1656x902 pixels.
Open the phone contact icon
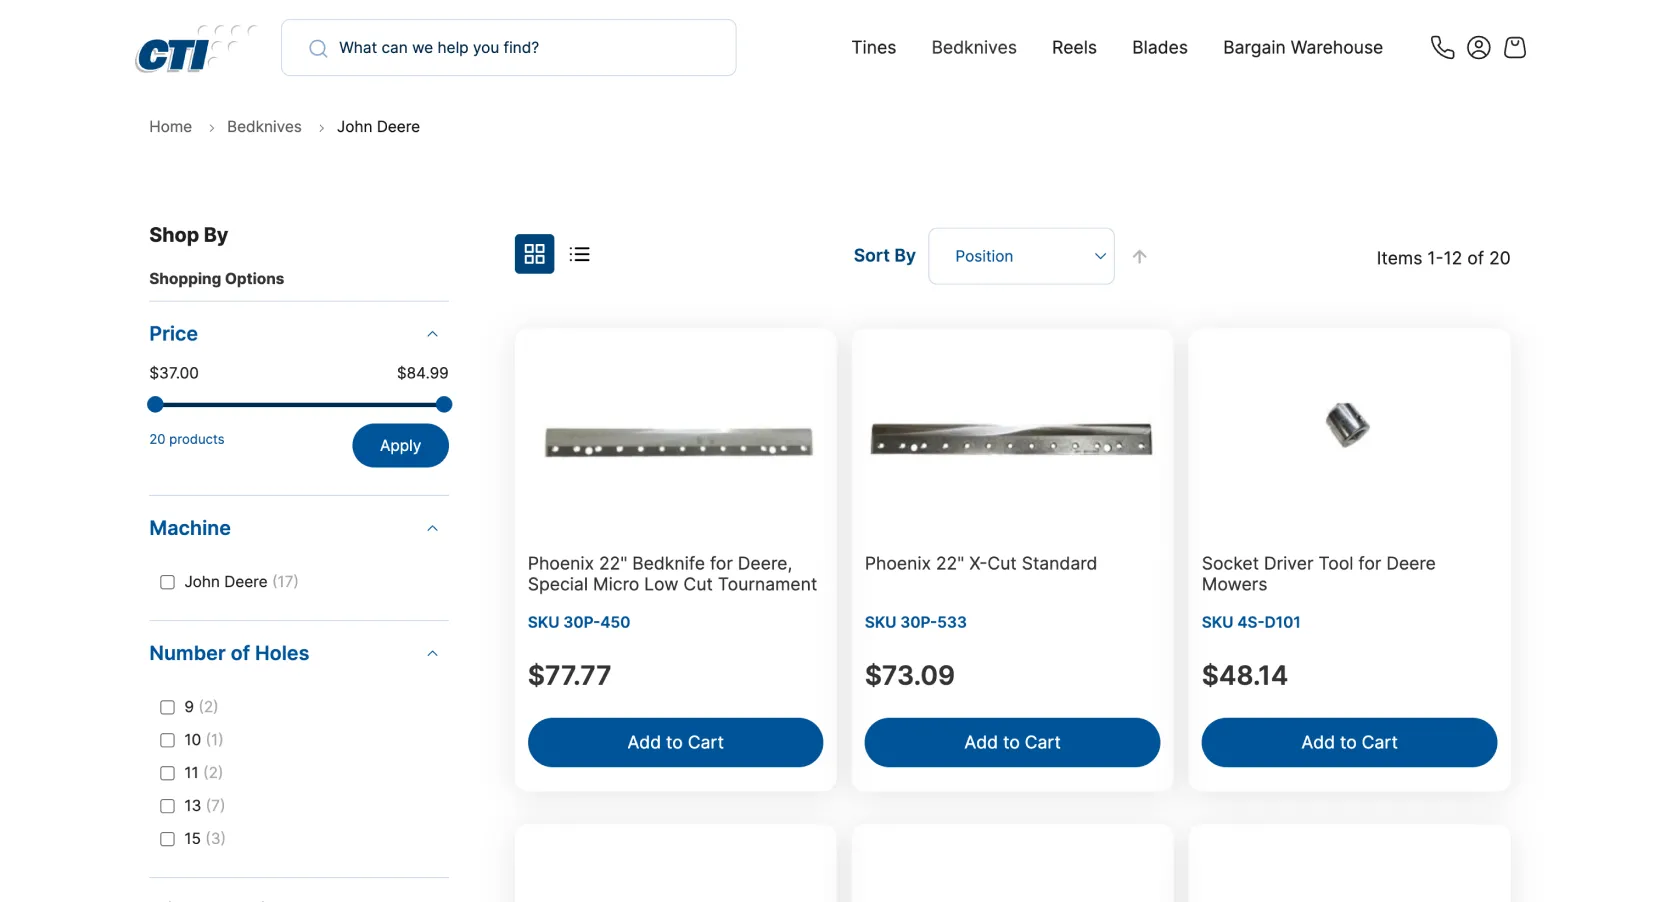coord(1442,47)
